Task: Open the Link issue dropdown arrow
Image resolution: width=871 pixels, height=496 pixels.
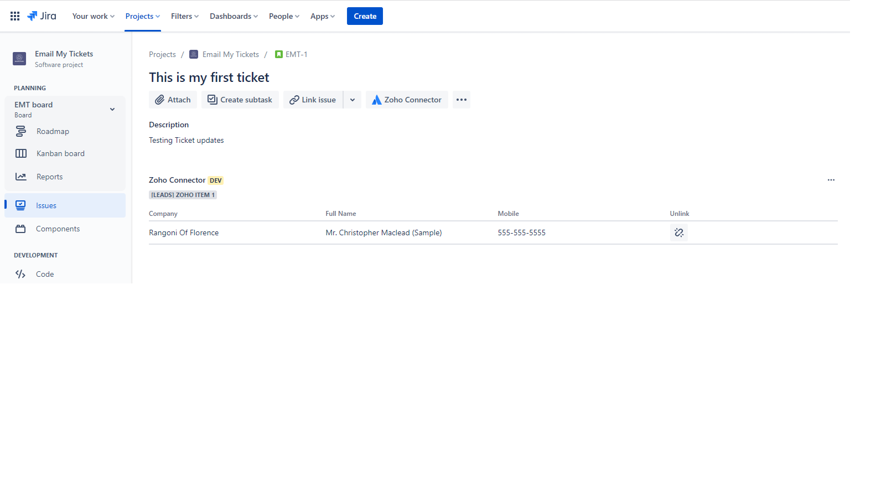Action: coord(352,100)
